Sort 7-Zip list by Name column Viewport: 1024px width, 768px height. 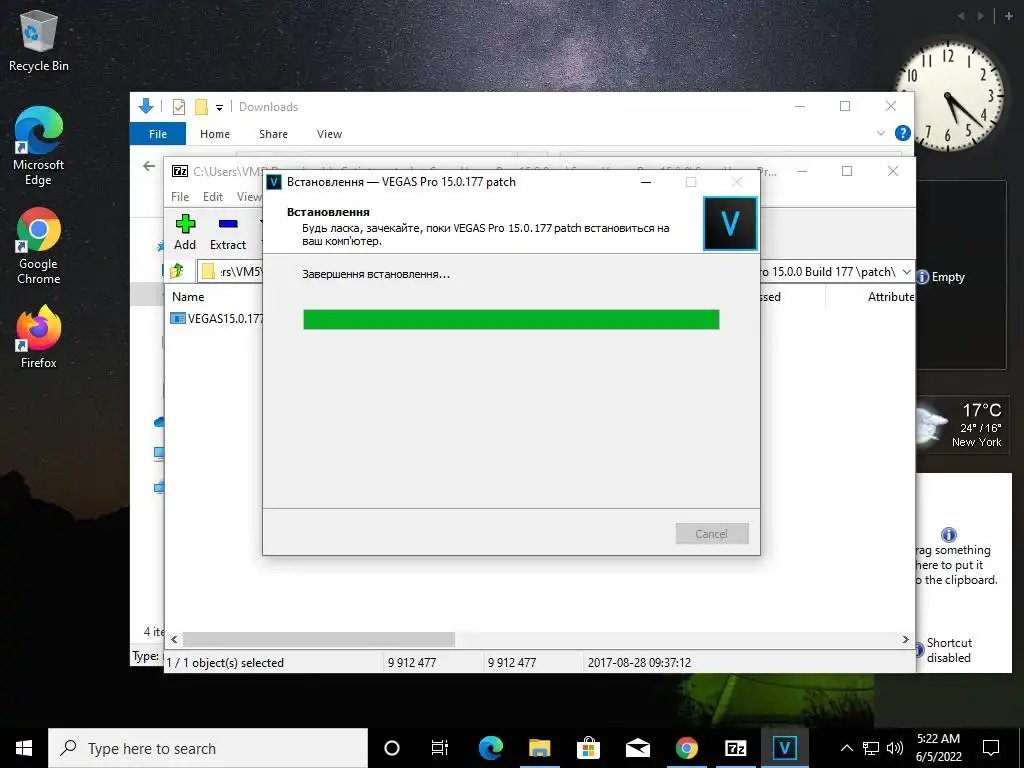coord(188,296)
